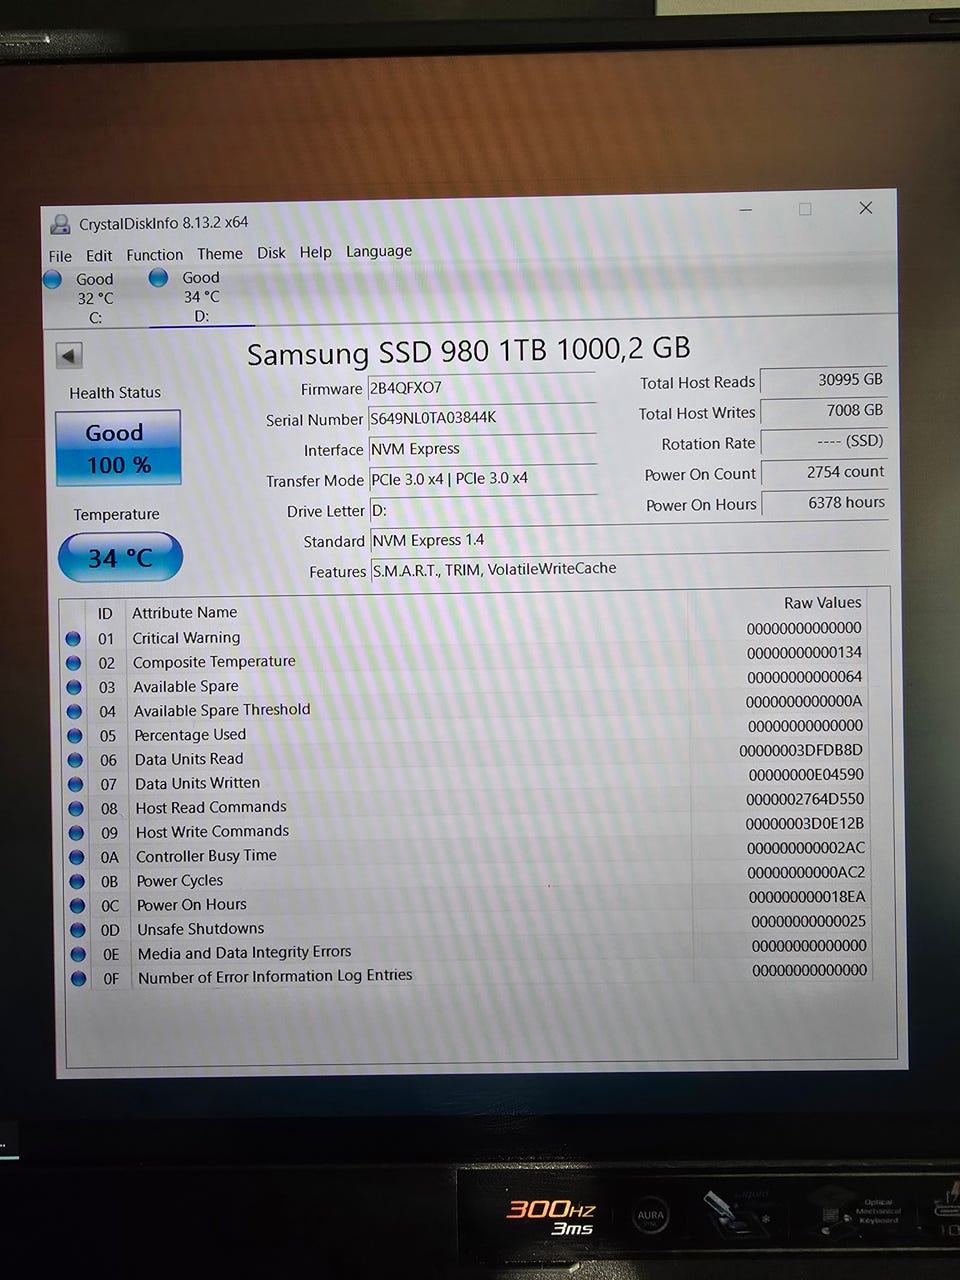Click the status dot for Available Spare row 03

pos(74,687)
